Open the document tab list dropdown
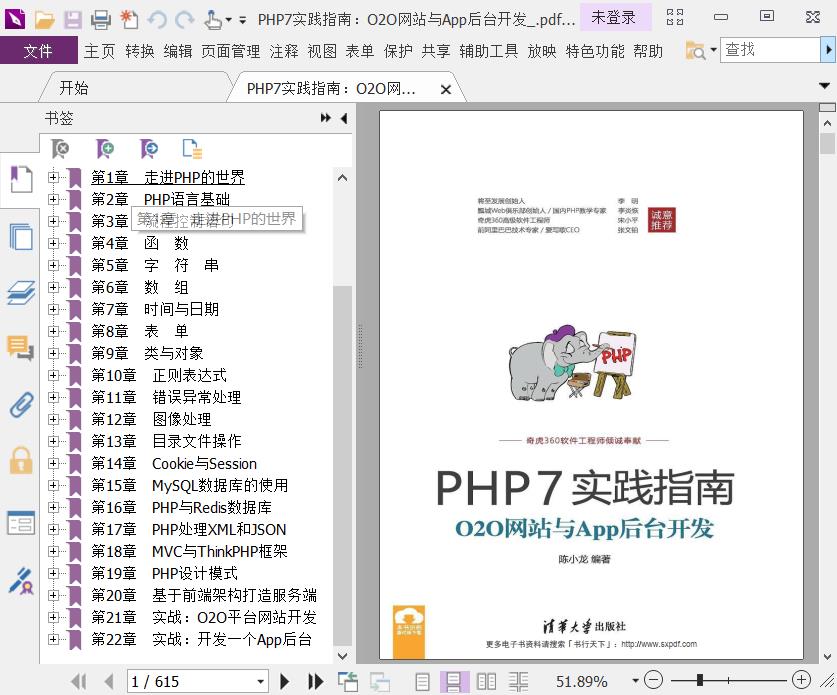Viewport: 837px width, 695px height. coord(825,85)
